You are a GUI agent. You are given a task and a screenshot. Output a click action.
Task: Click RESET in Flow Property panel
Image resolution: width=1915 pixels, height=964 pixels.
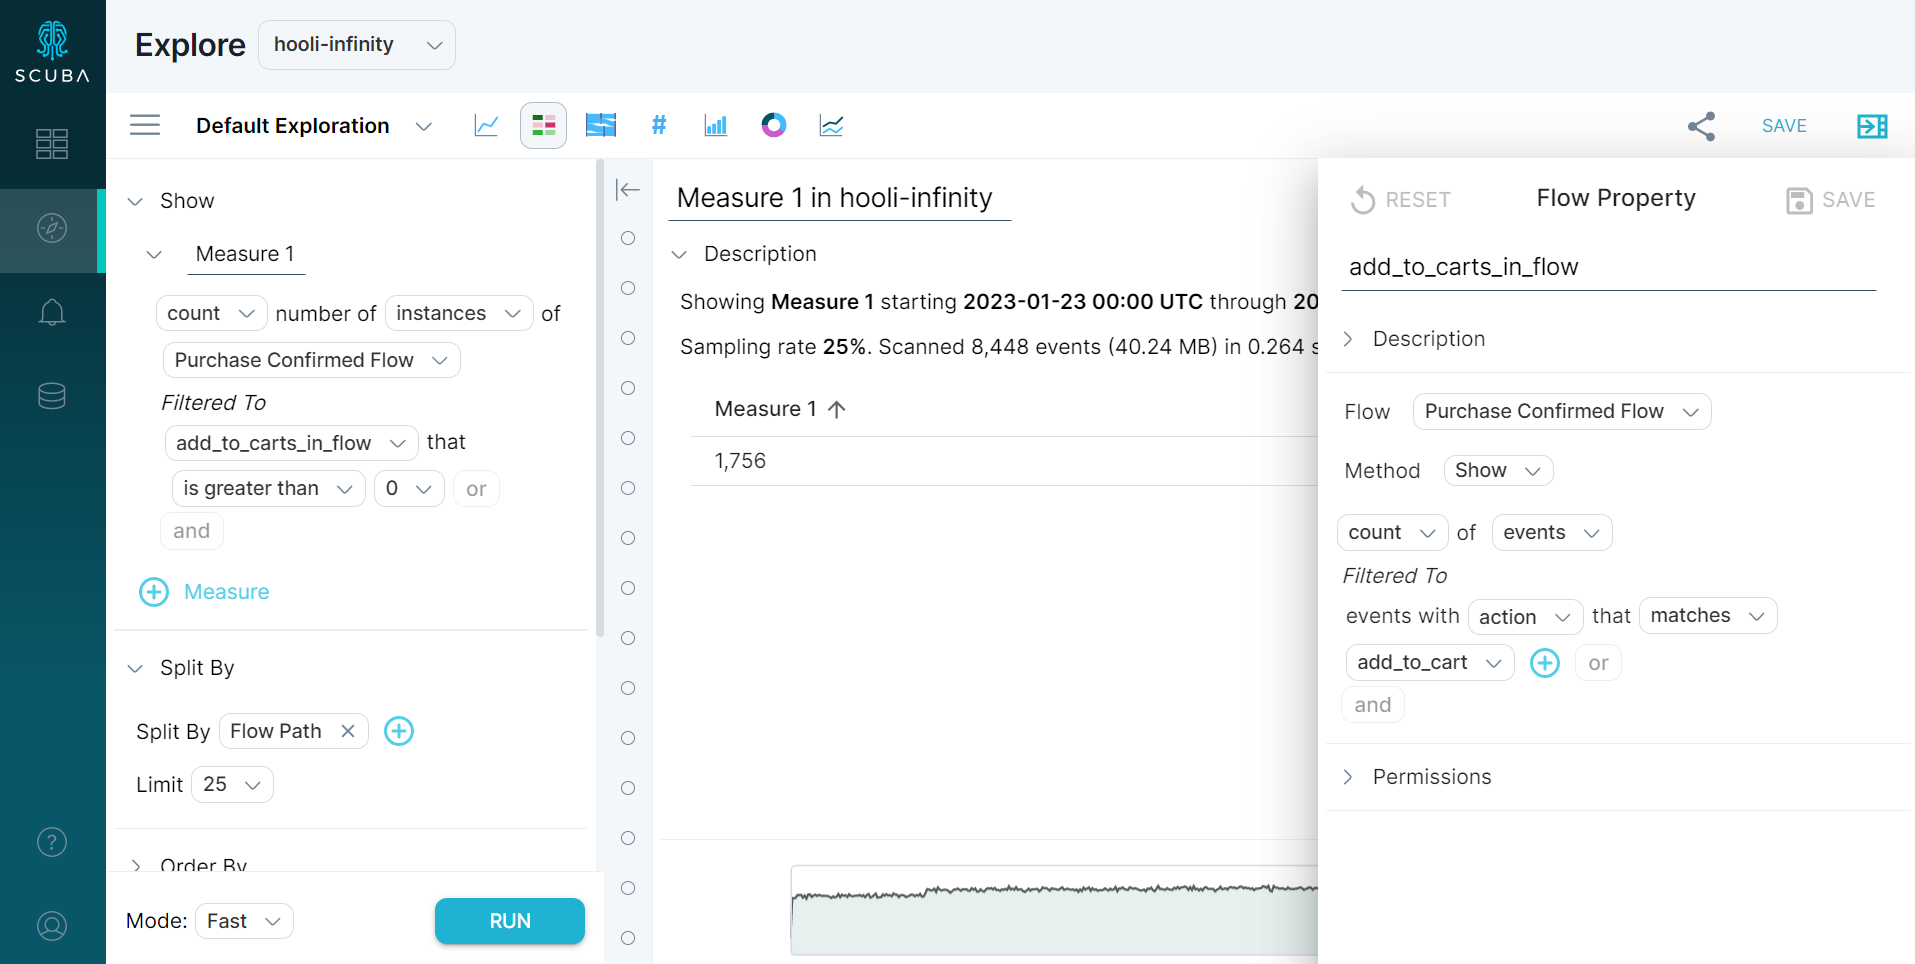tap(1400, 200)
